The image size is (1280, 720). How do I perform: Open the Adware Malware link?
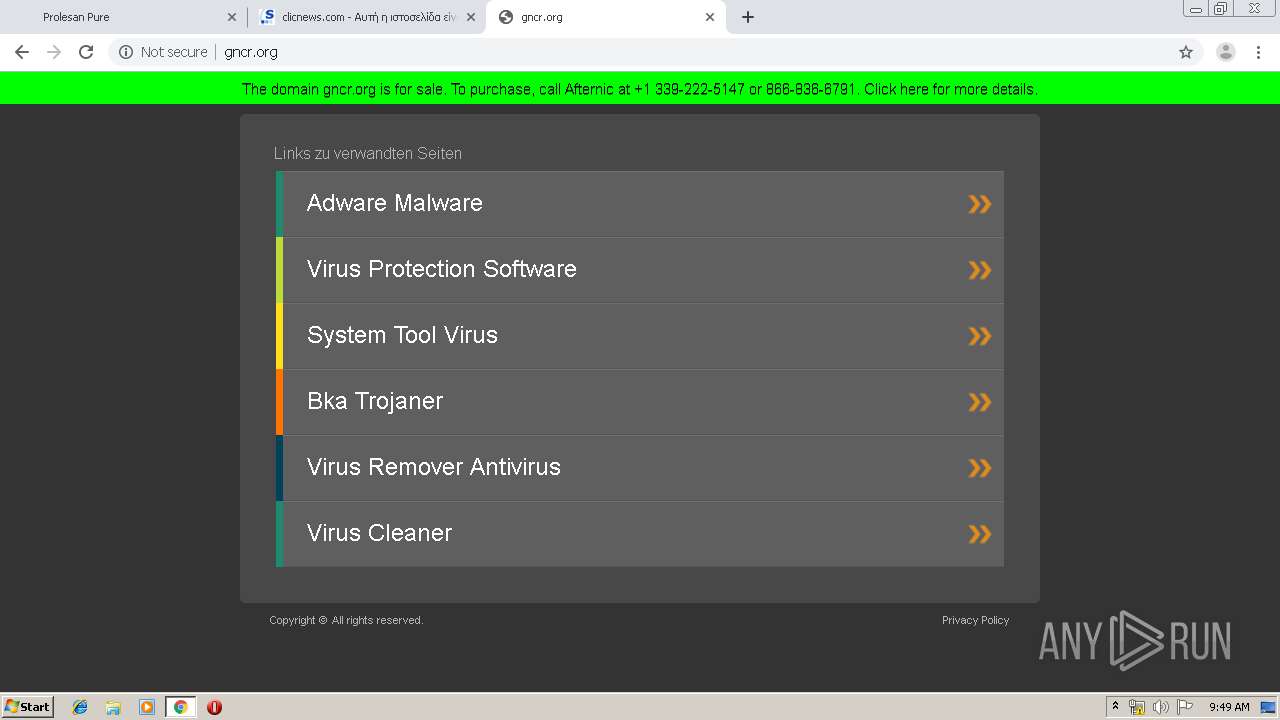pyautogui.click(x=640, y=204)
